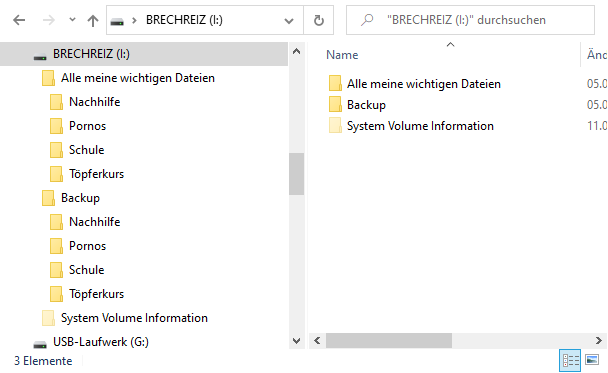The width and height of the screenshot is (608, 373).
Task: Click the tree pane scroll down arrow
Action: tap(296, 341)
